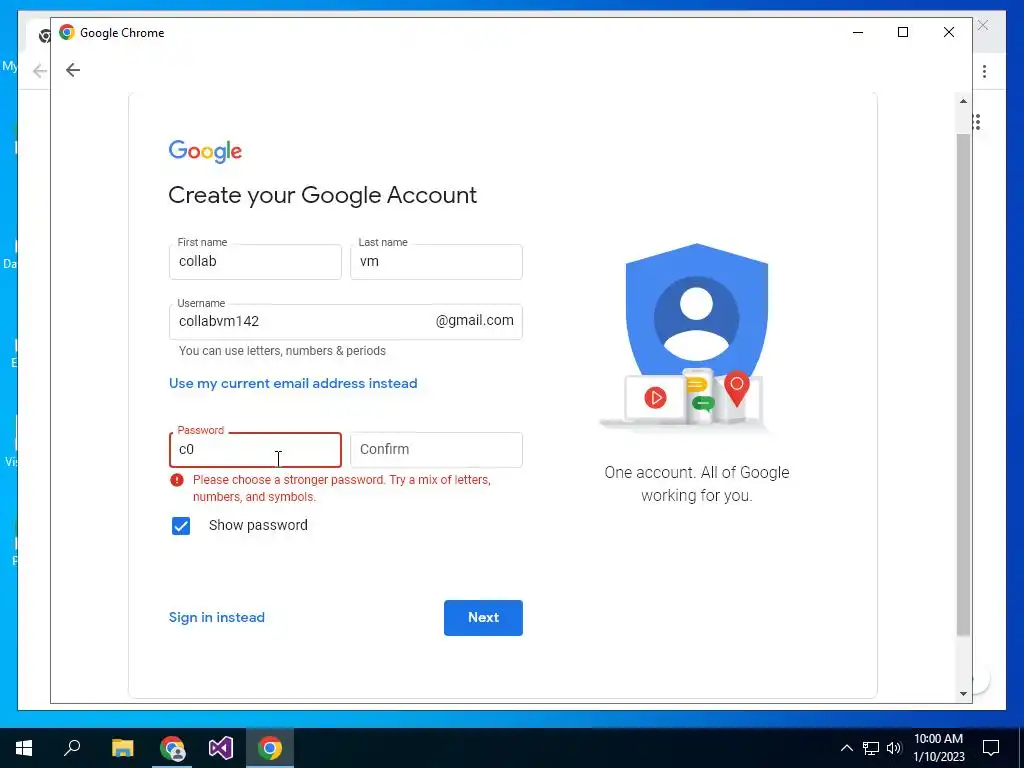Click the Last name field
The width and height of the screenshot is (1024, 768).
point(436,262)
